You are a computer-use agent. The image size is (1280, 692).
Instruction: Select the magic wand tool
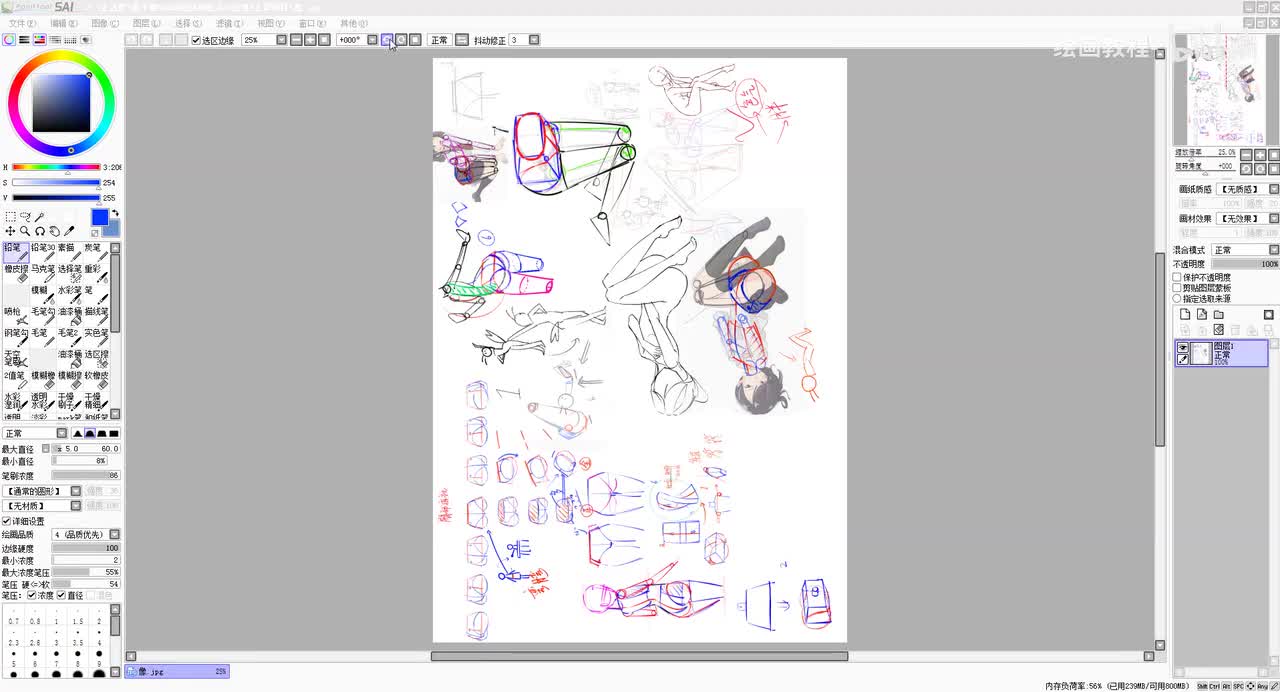[40, 217]
